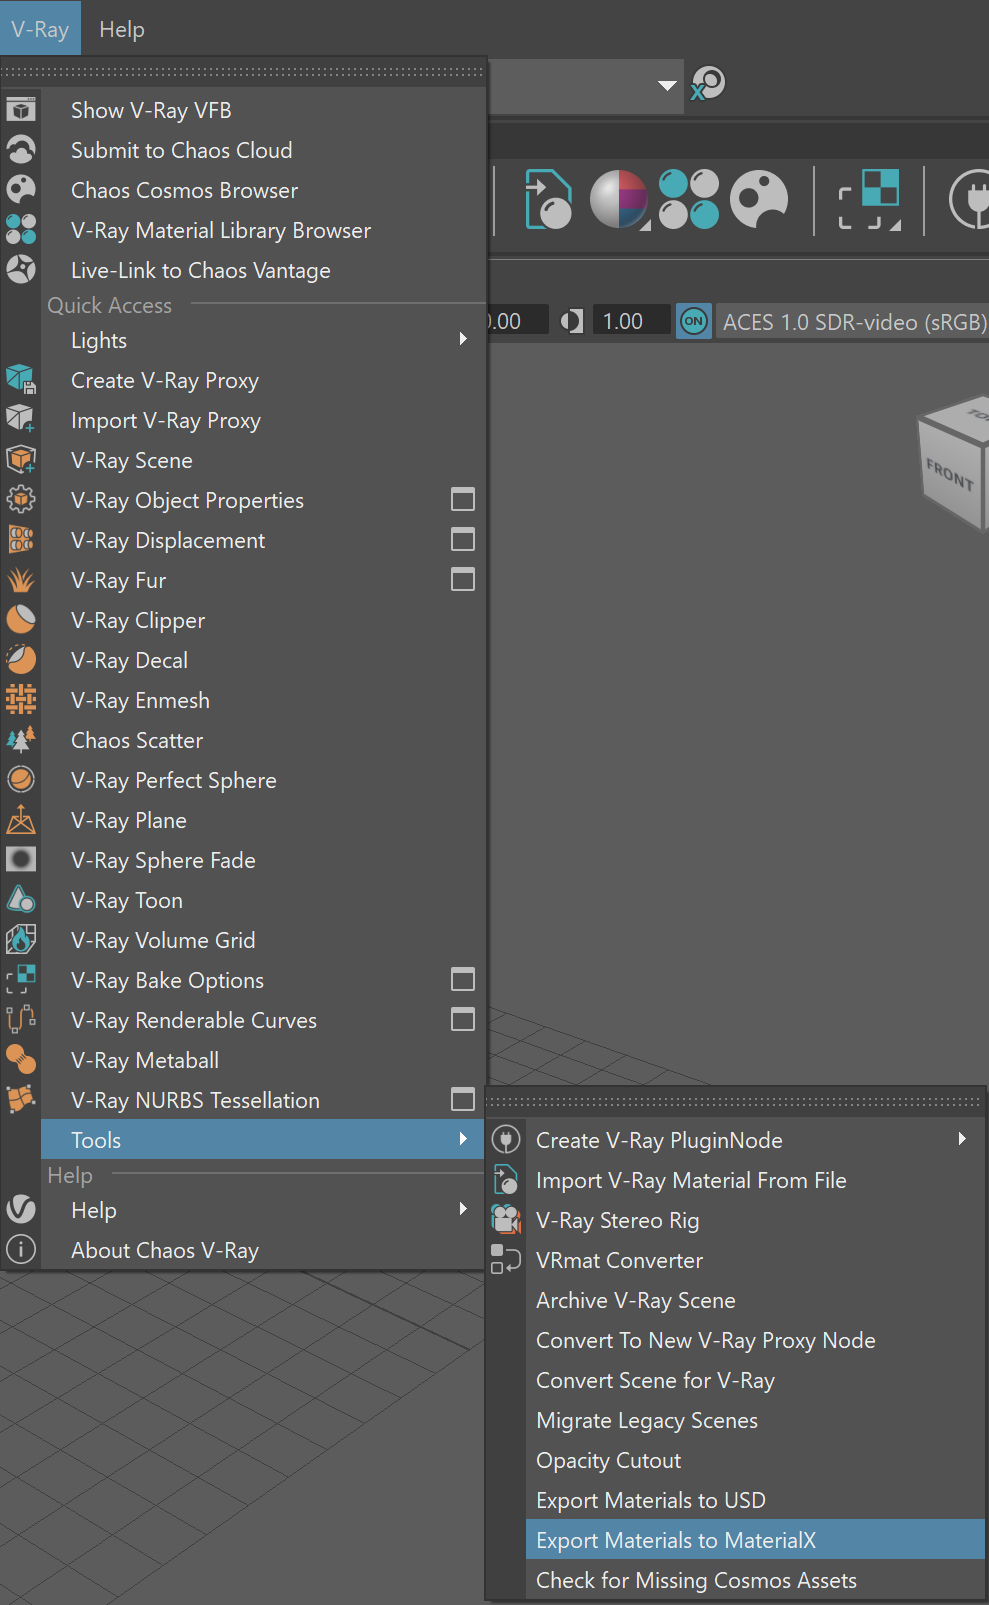Click the V-Ray Enmesh icon
The width and height of the screenshot is (989, 1605).
coord(21,699)
